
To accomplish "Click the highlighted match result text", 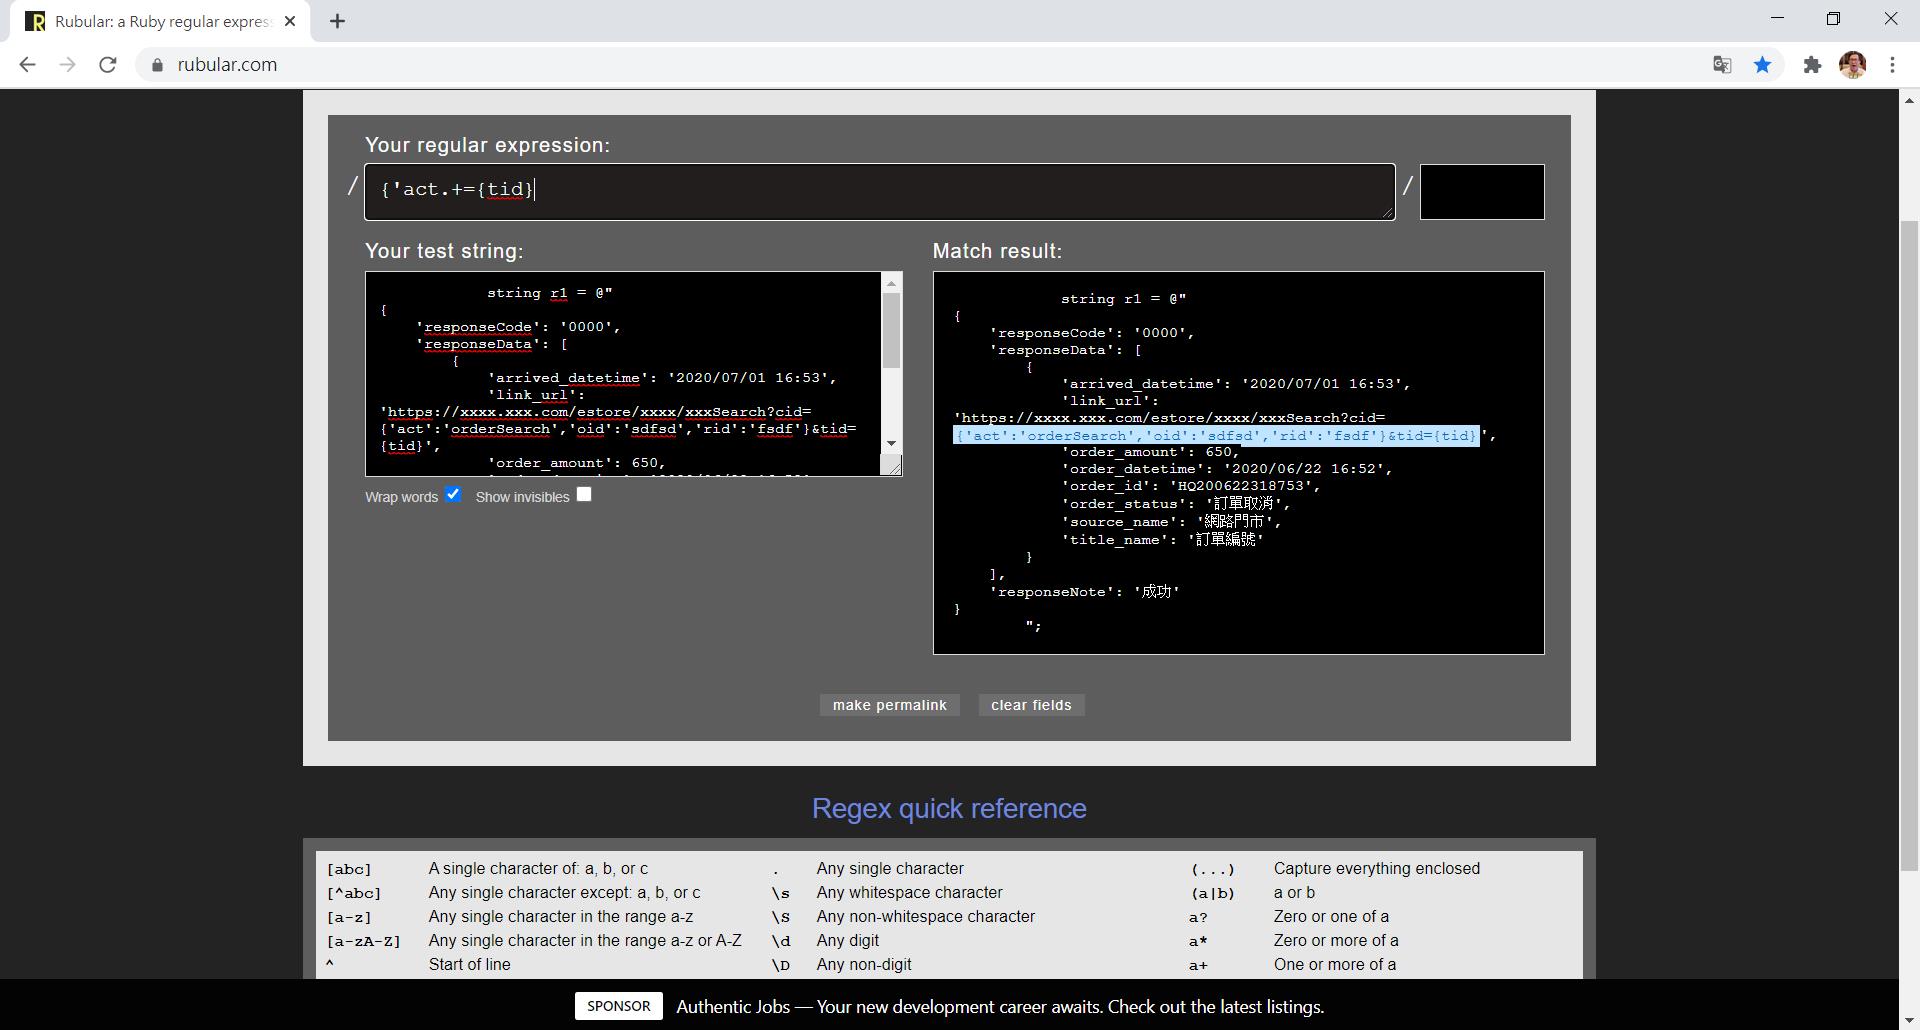I will [x=1216, y=435].
